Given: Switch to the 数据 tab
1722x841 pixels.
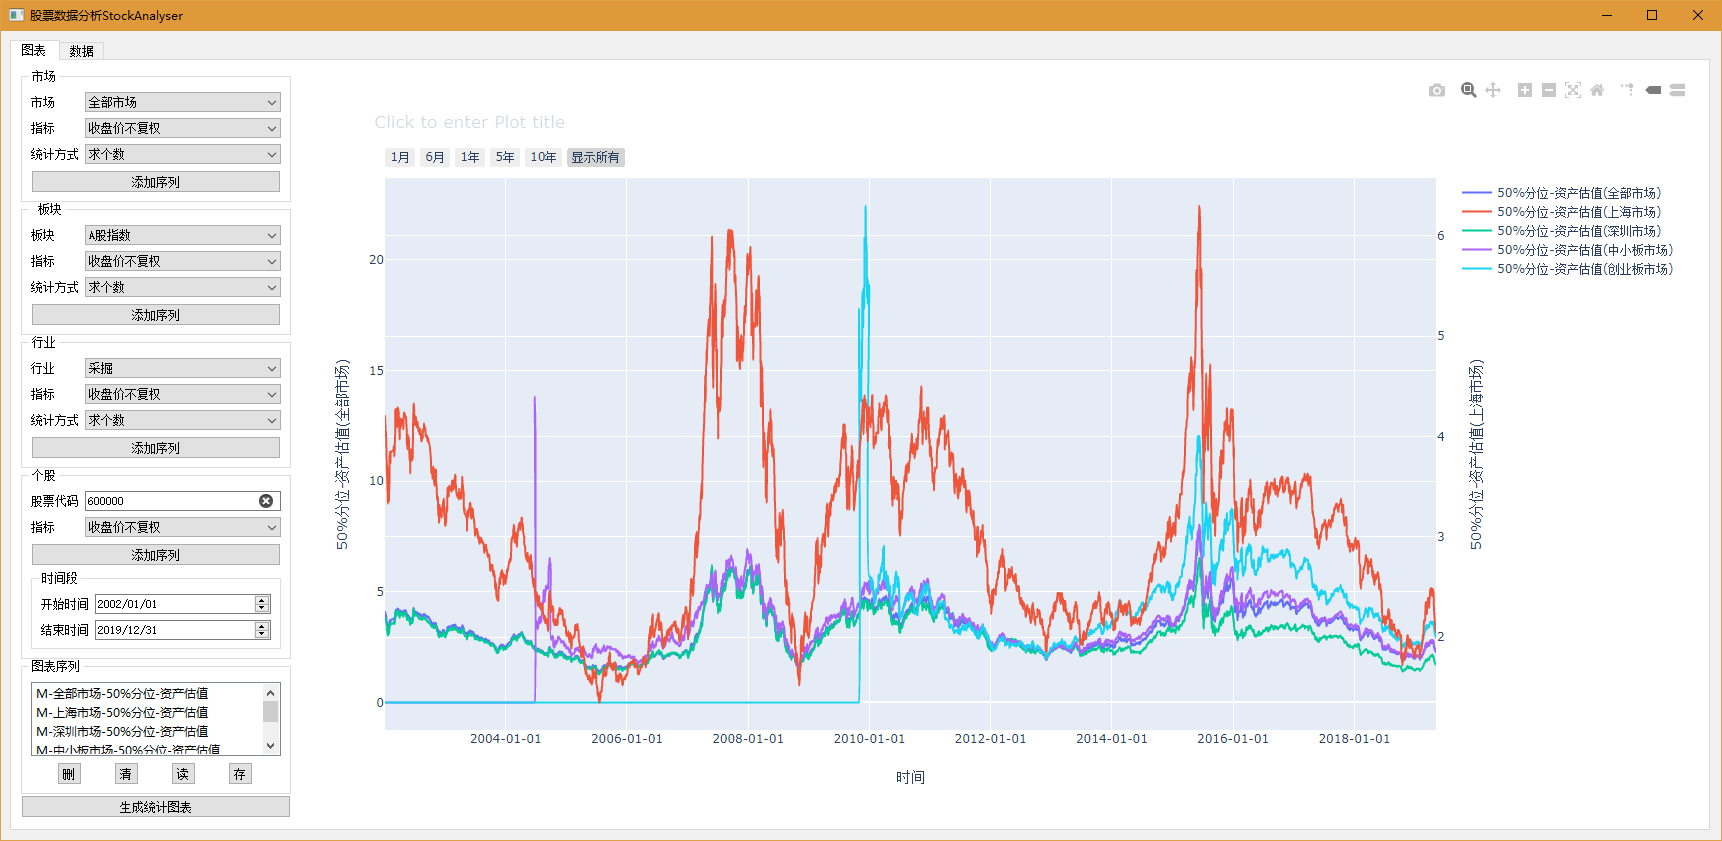Looking at the screenshot, I should [81, 51].
